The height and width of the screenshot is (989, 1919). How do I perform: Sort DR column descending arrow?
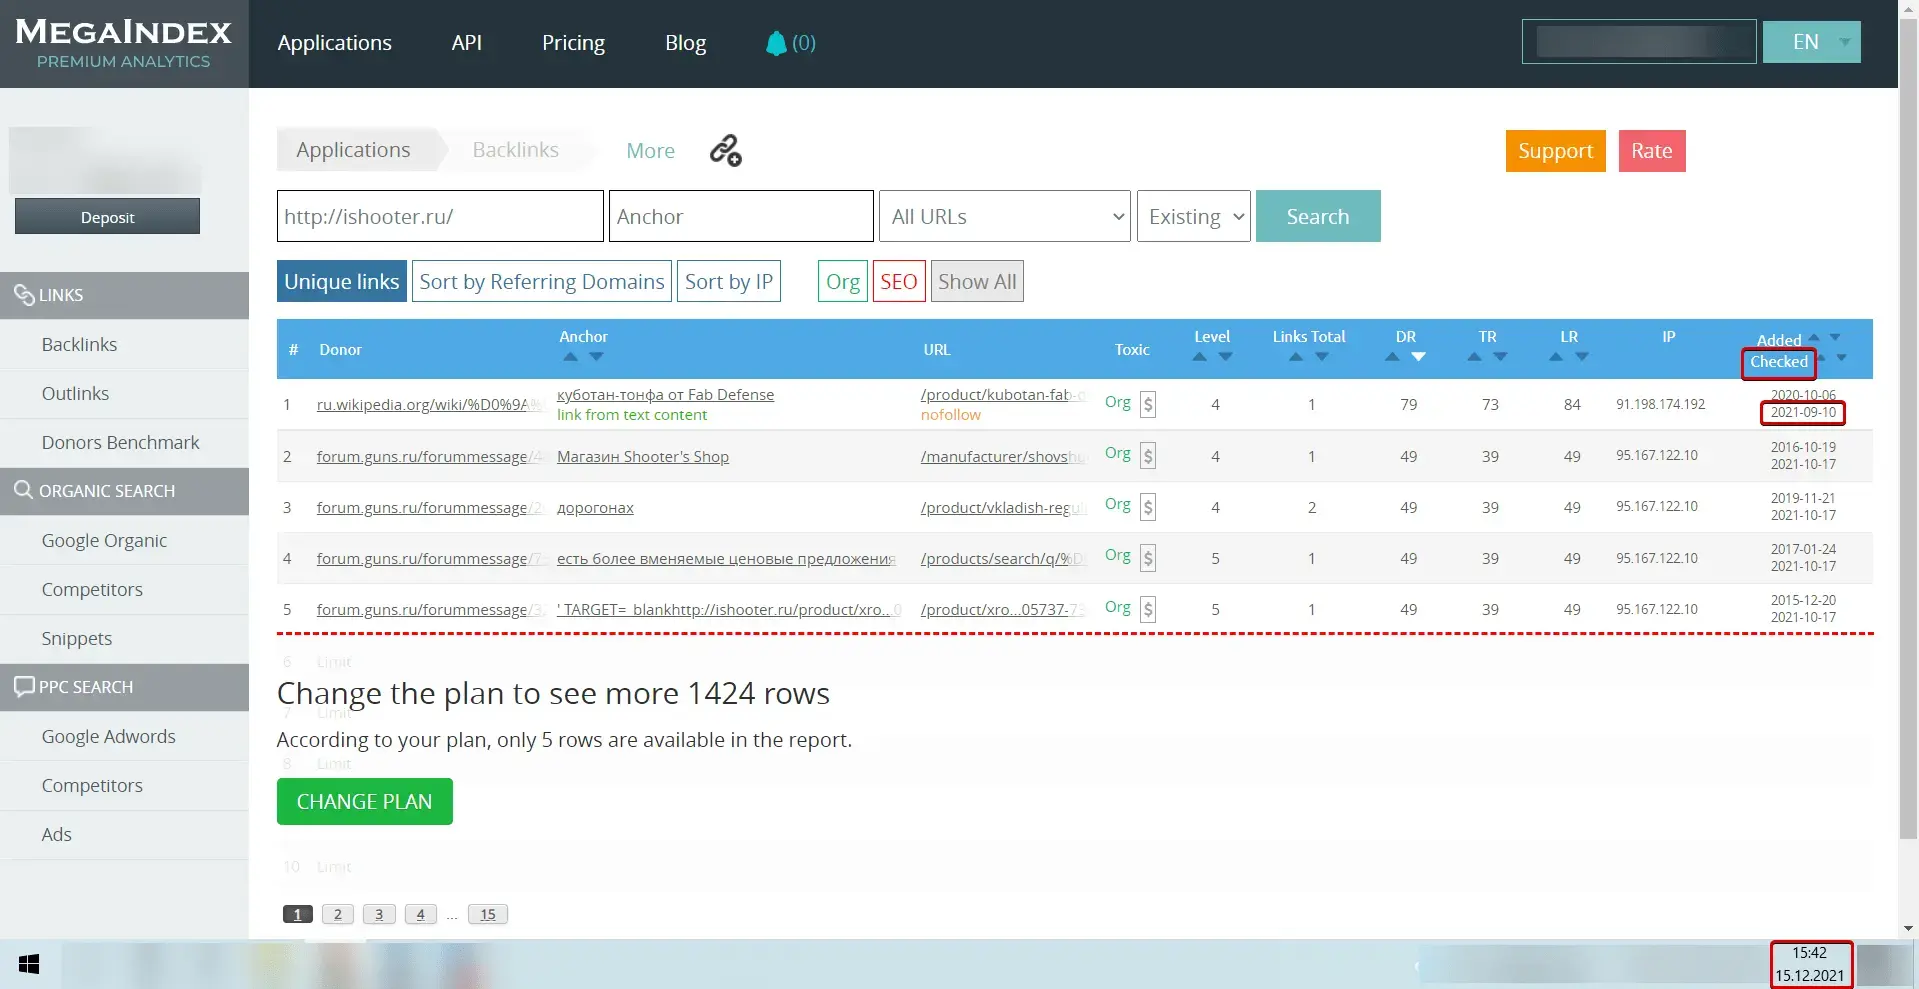click(x=1418, y=357)
